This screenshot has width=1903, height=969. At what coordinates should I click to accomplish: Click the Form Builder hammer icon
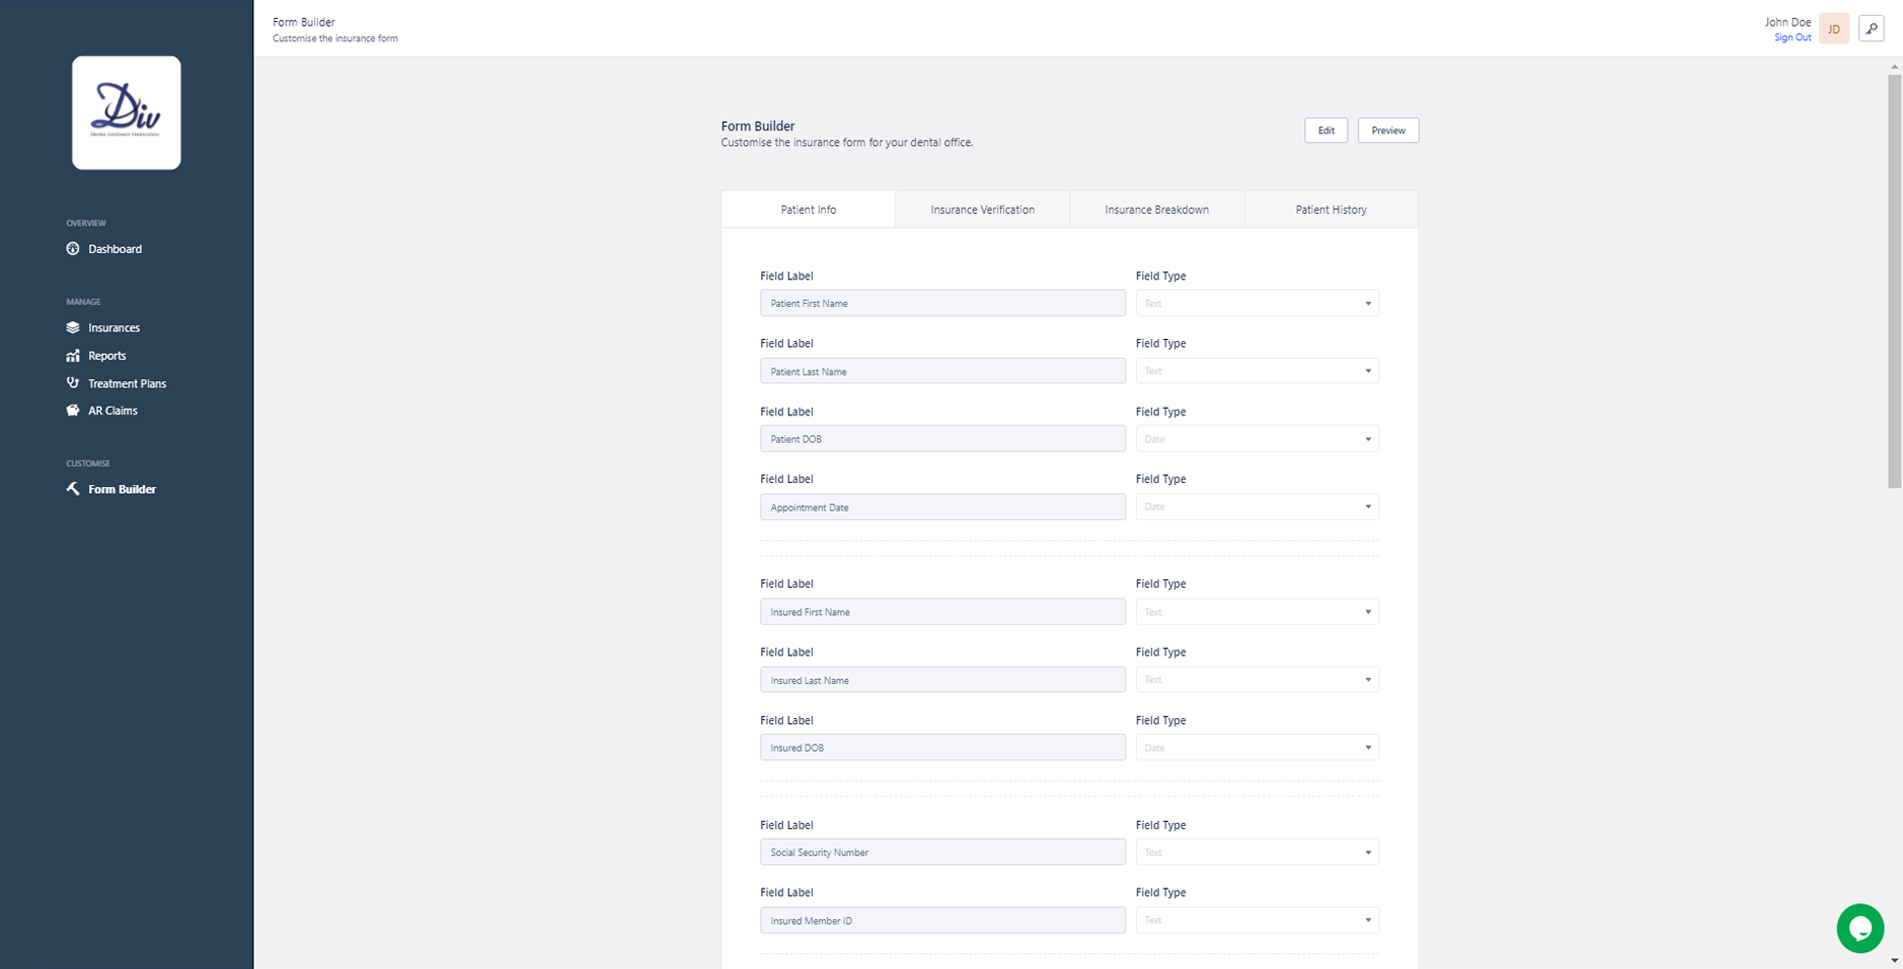point(73,489)
